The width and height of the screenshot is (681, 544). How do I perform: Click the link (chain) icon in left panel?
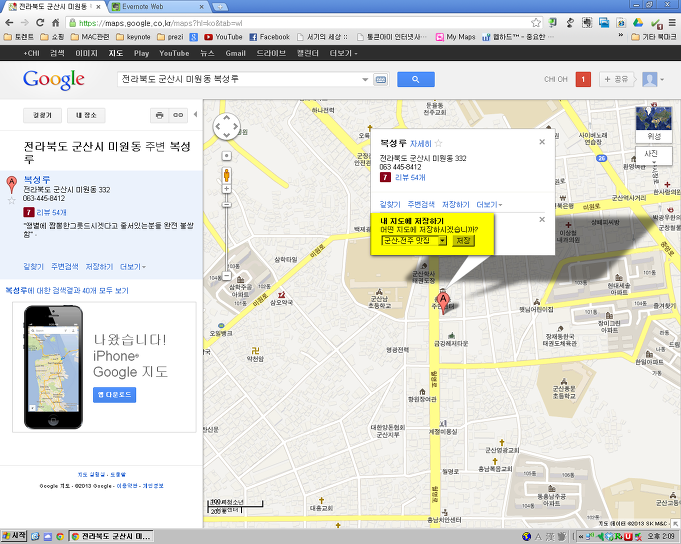point(178,115)
